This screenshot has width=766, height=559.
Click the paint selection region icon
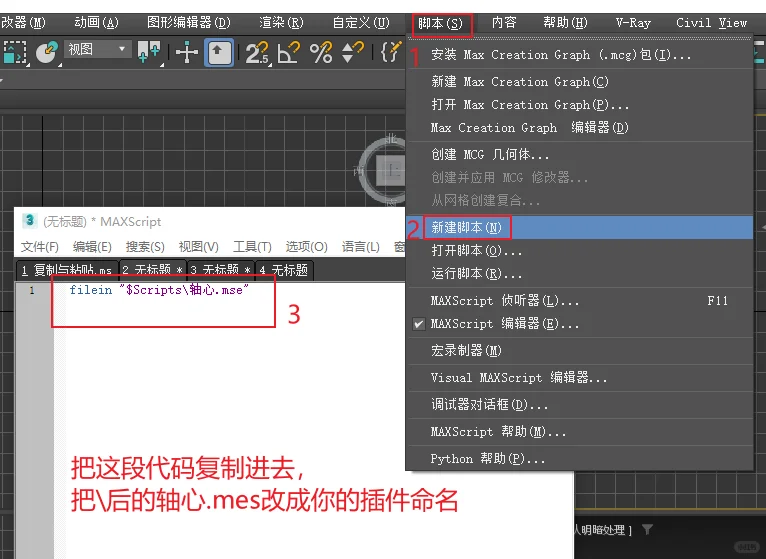point(47,52)
